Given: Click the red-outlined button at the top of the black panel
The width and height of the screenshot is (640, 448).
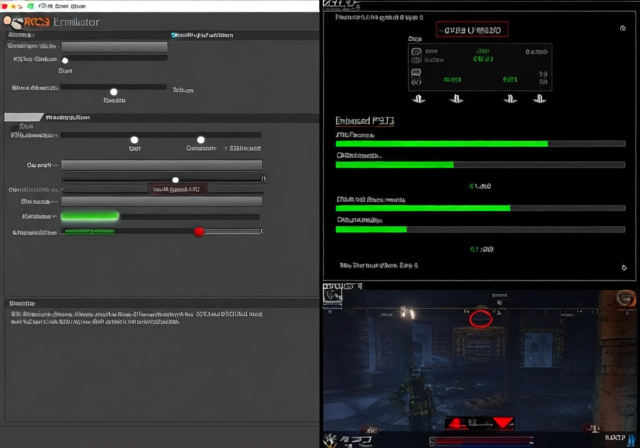Looking at the screenshot, I should (x=472, y=30).
